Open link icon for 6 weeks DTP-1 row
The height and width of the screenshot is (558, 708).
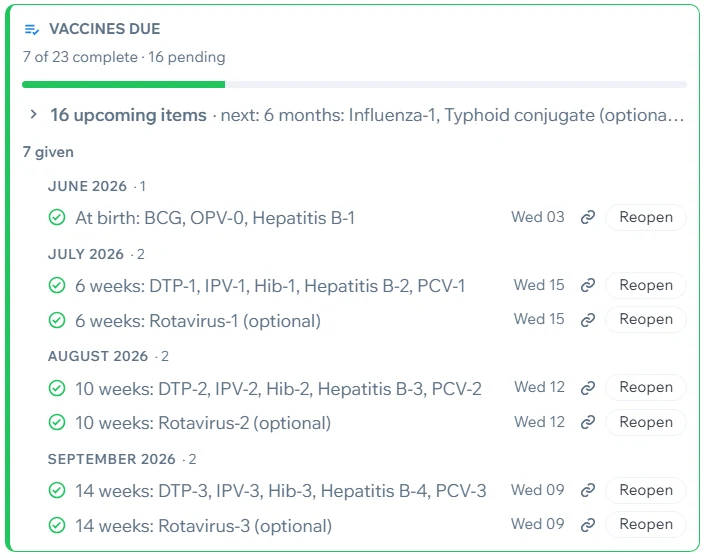(x=587, y=285)
